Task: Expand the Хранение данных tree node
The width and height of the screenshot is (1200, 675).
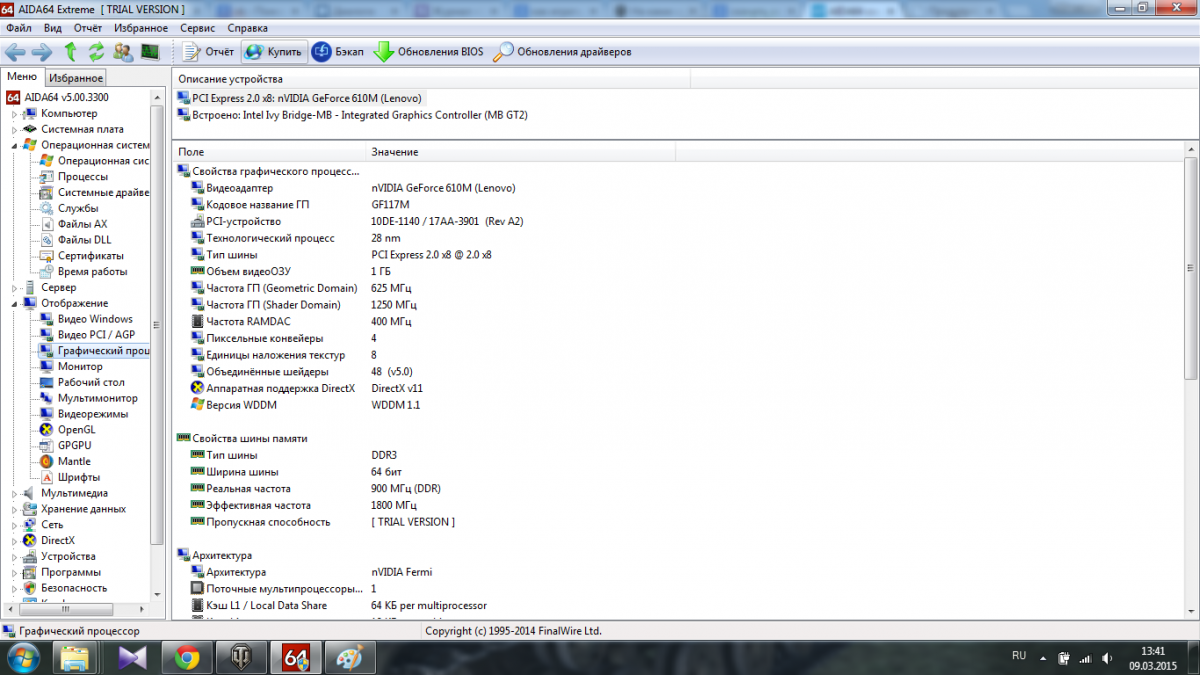Action: tap(14, 509)
